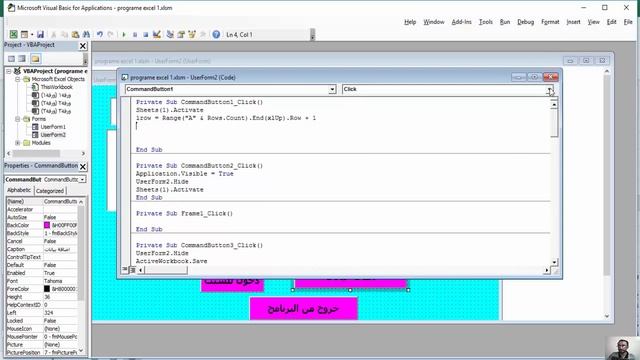Click the Project panel horizontal scrollbar
Viewport: 640px width, 360px height.
point(36,154)
